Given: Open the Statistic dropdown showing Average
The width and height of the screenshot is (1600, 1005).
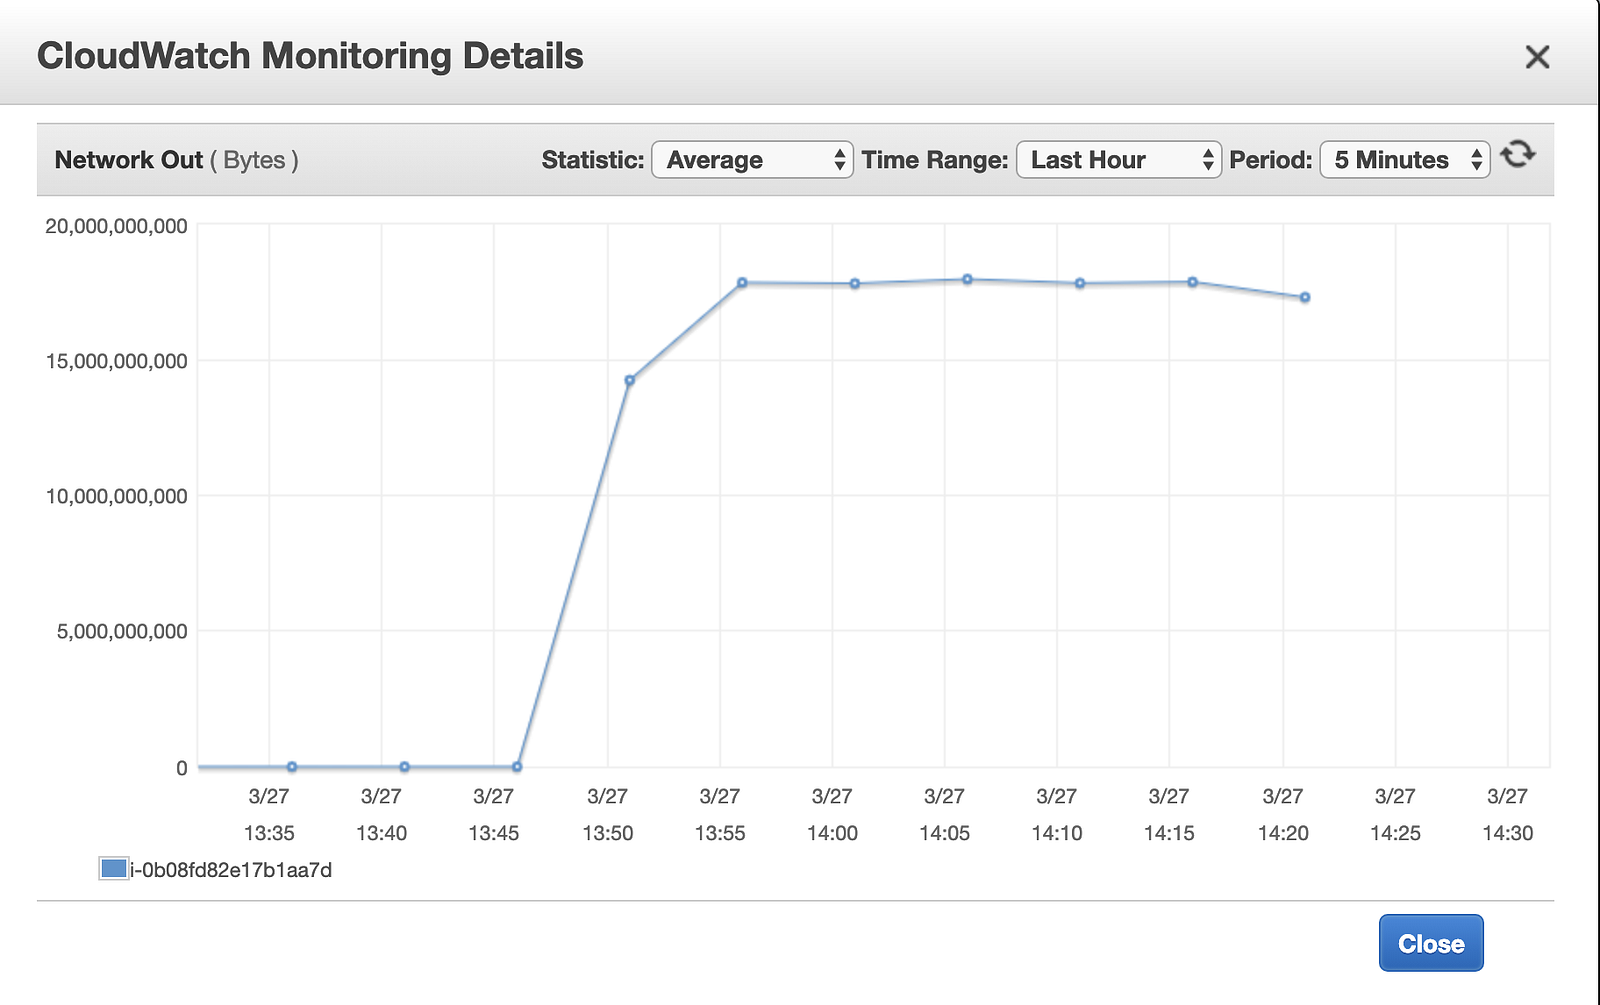Looking at the screenshot, I should coord(752,160).
